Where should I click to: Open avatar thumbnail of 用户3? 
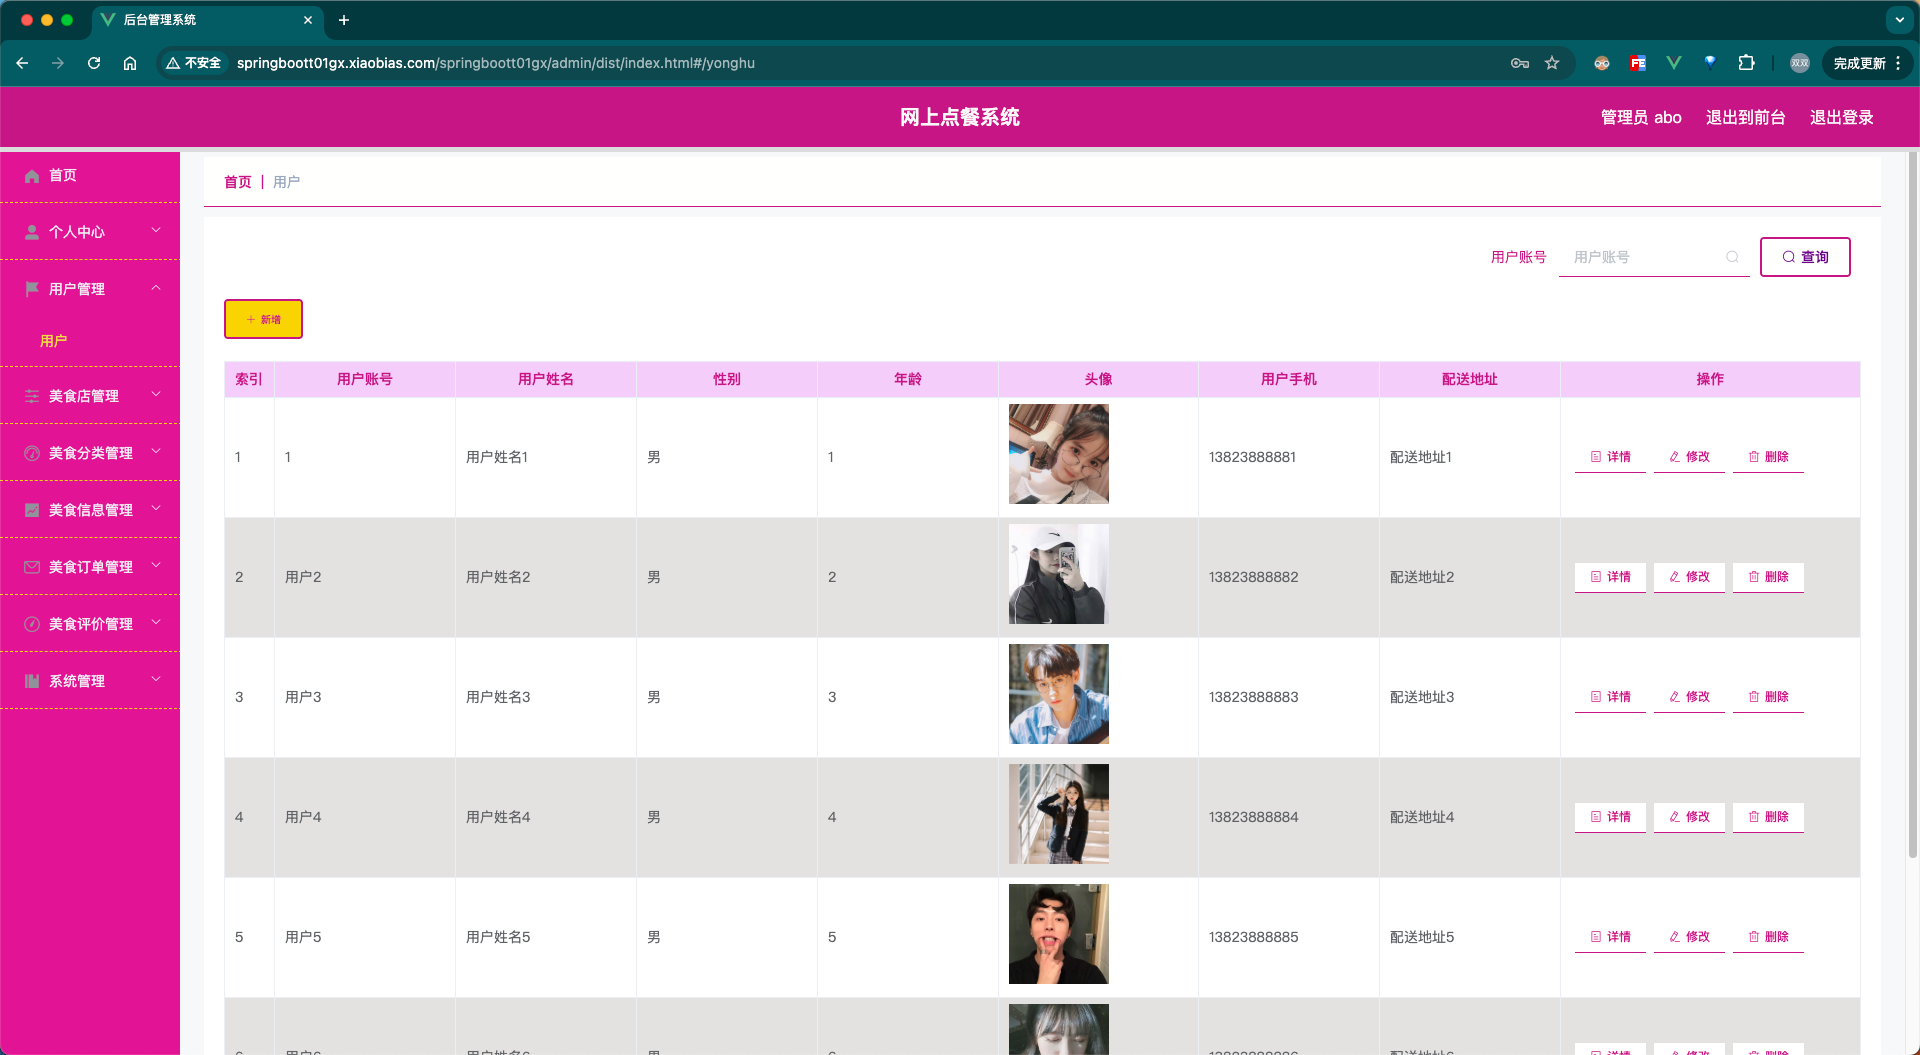1059,694
